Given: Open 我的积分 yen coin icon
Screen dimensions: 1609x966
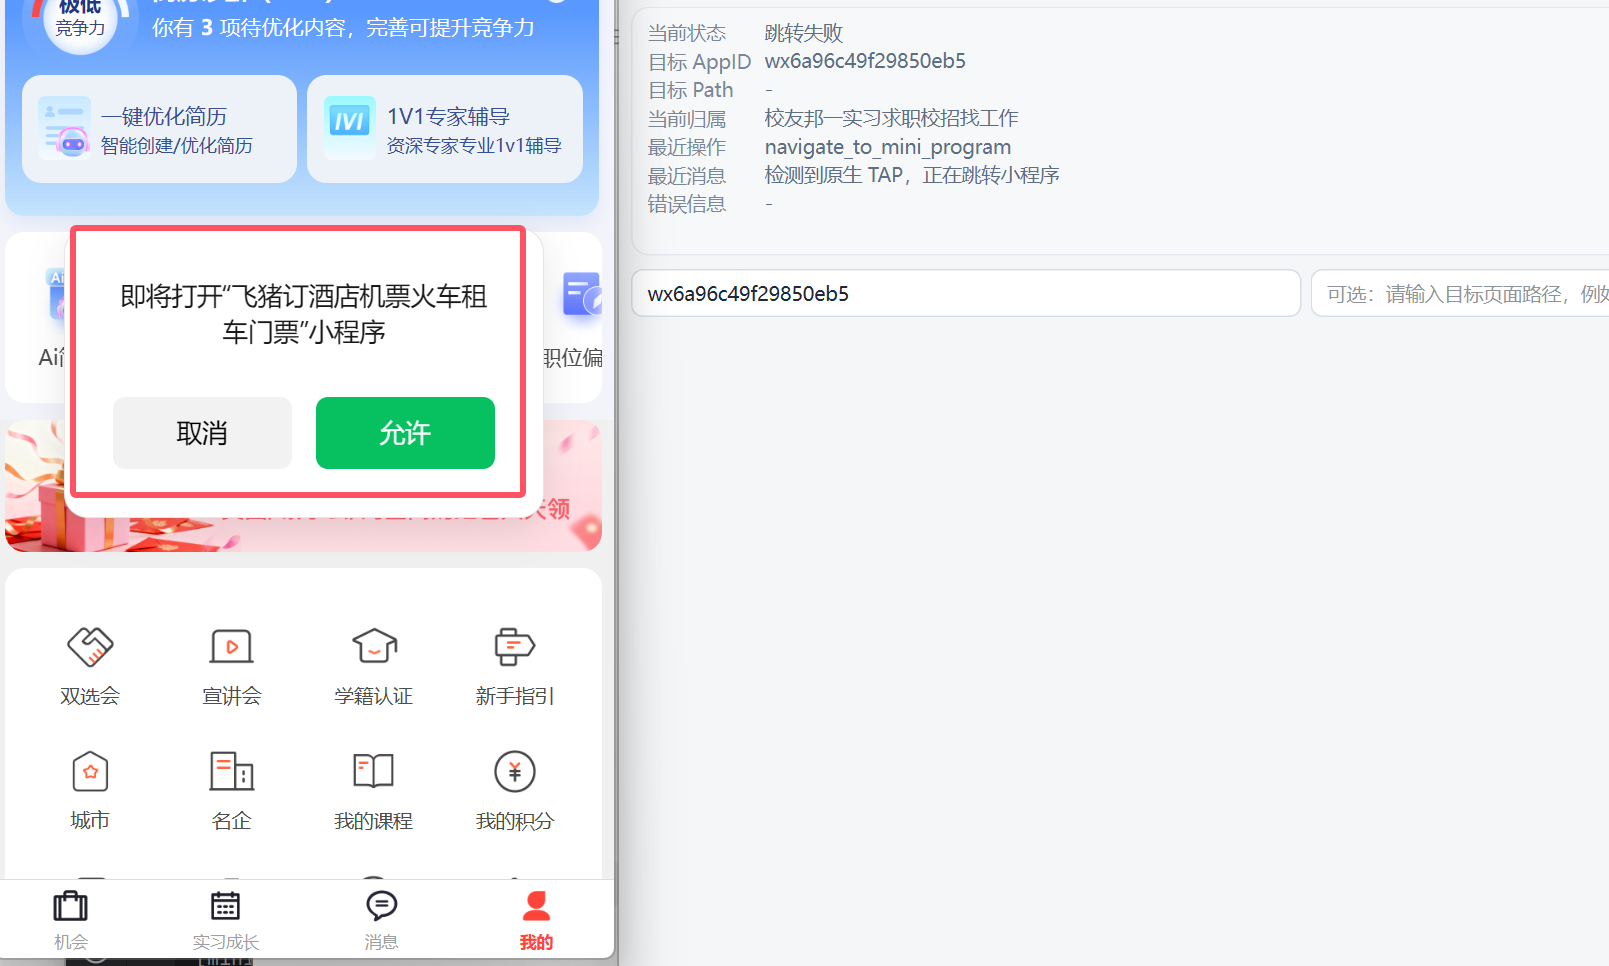Looking at the screenshot, I should click(515, 771).
